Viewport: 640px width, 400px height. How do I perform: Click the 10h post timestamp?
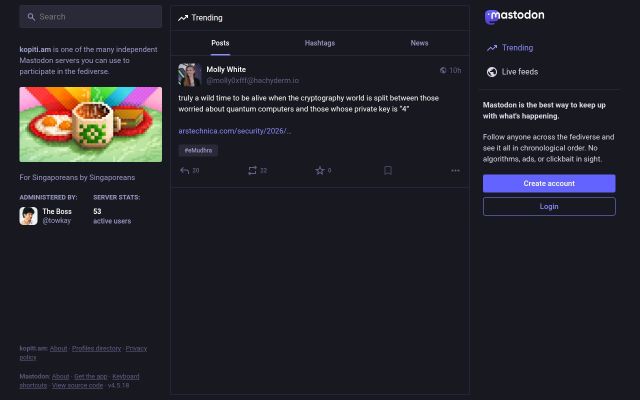455,70
